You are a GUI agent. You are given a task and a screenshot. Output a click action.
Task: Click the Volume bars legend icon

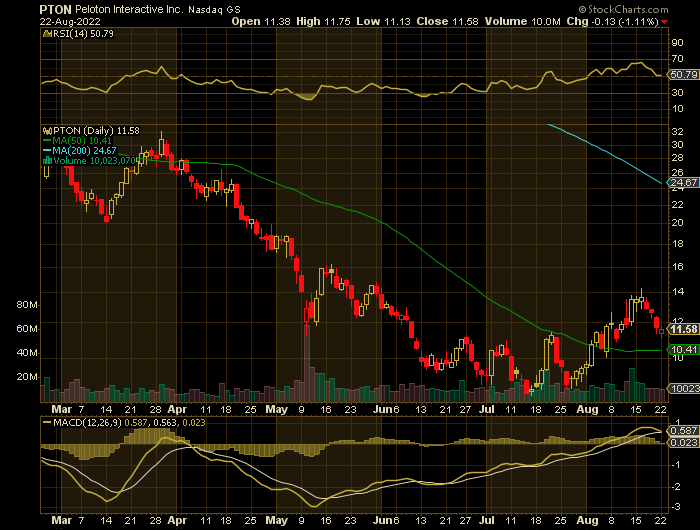(x=44, y=160)
